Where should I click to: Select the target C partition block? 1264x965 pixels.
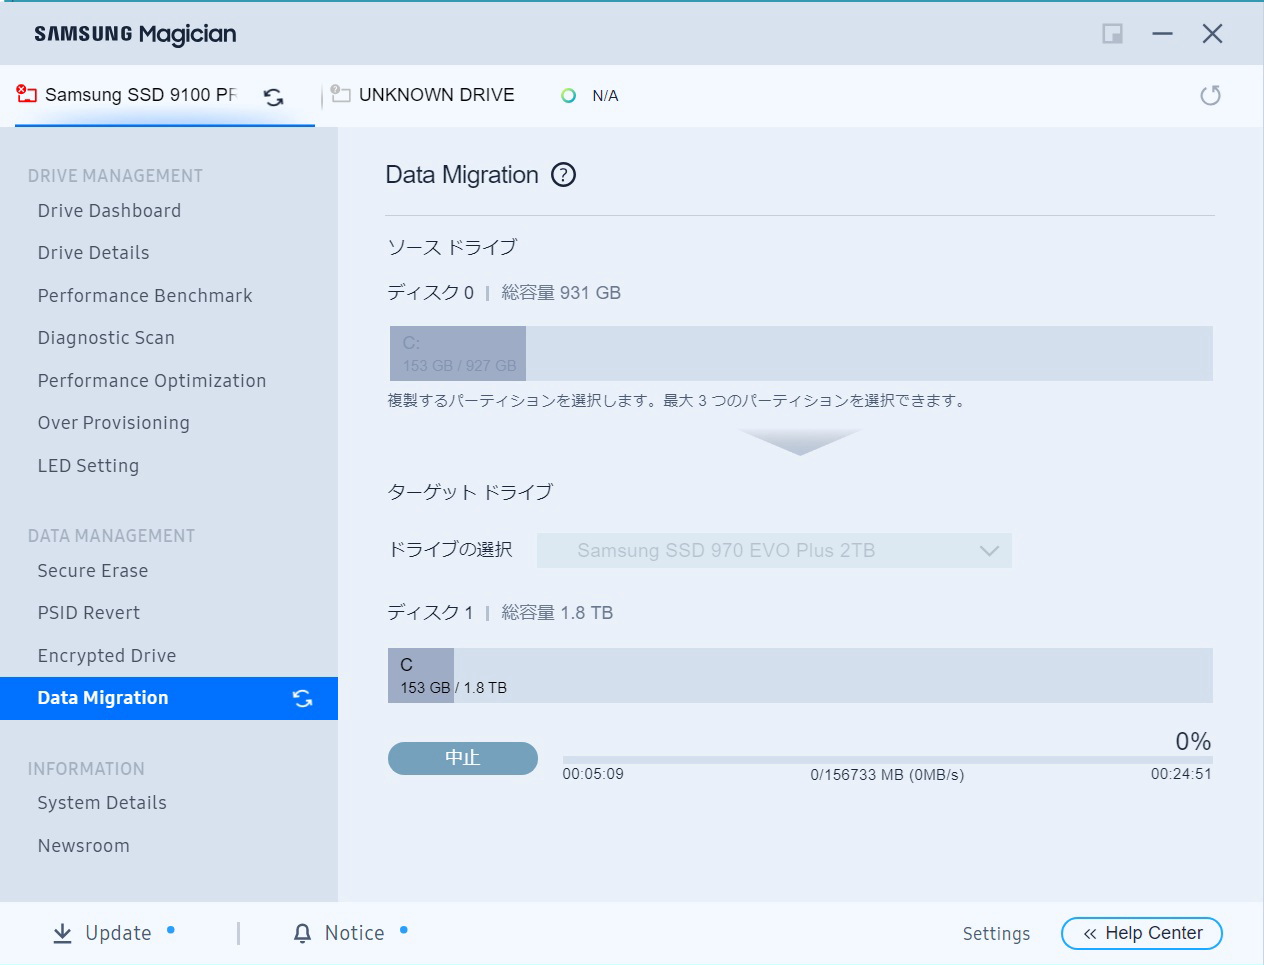point(421,675)
